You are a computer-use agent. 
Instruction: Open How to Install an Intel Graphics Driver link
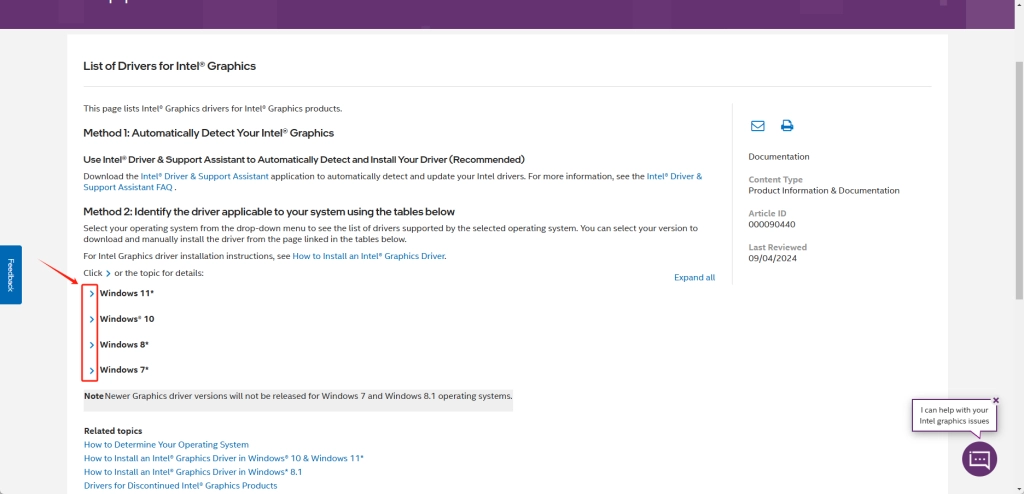(x=368, y=256)
